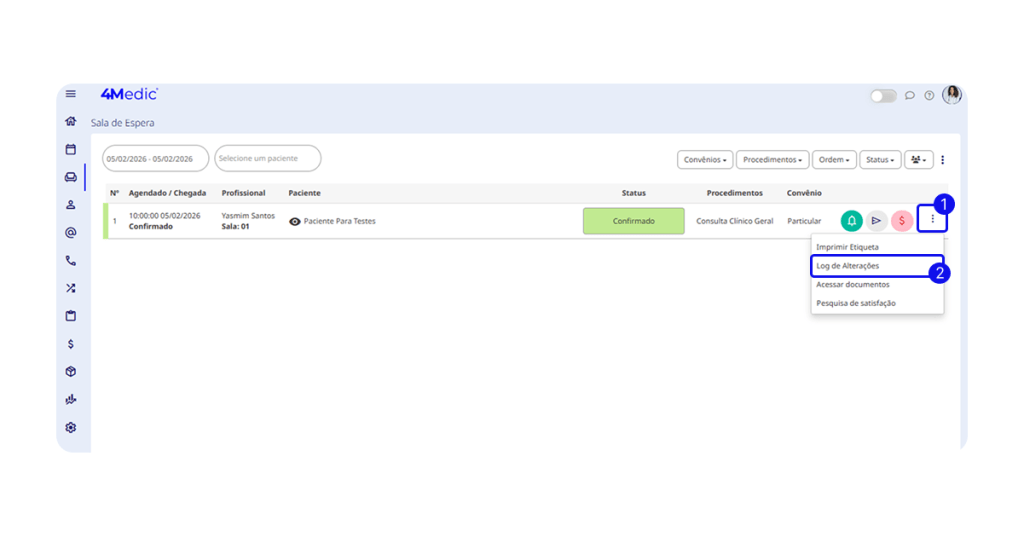
Task: Open the help question mark icon
Action: pos(929,96)
